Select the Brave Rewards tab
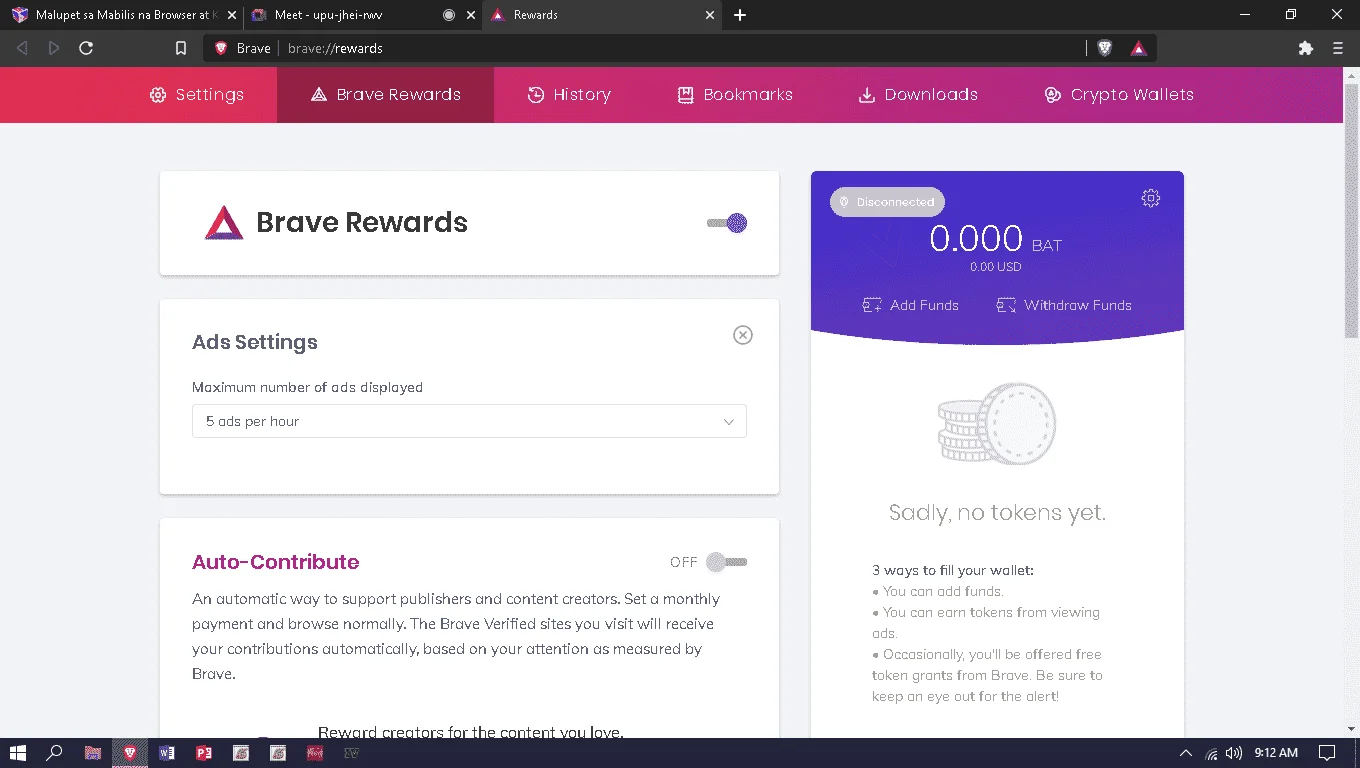This screenshot has height=768, width=1360. click(385, 95)
